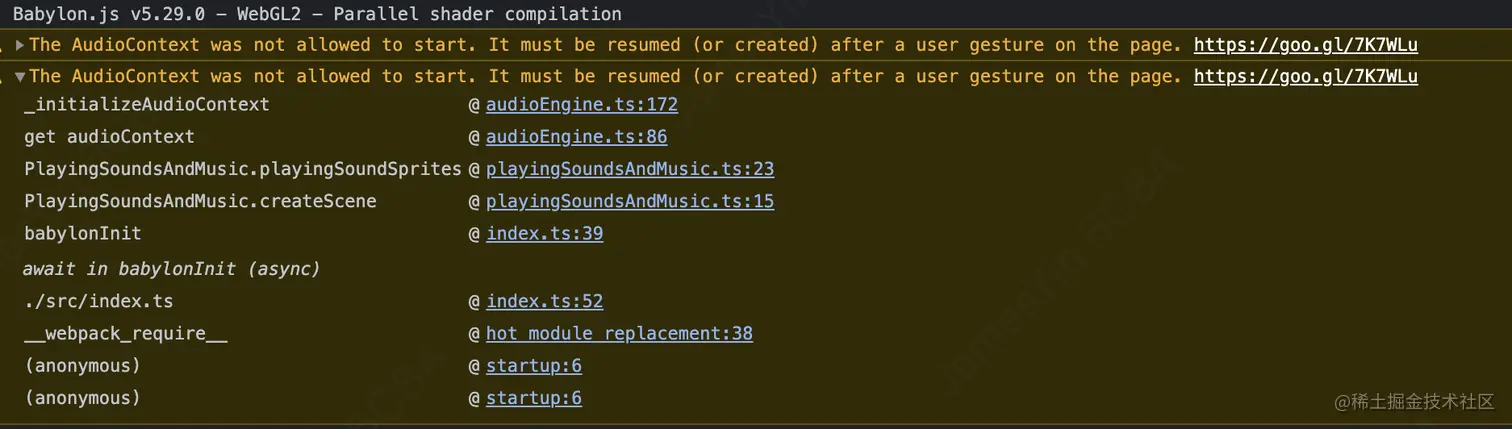Viewport: 1512px width, 429px height.
Task: Click the _initializeAudioContext stack frame name
Action: [x=146, y=105]
